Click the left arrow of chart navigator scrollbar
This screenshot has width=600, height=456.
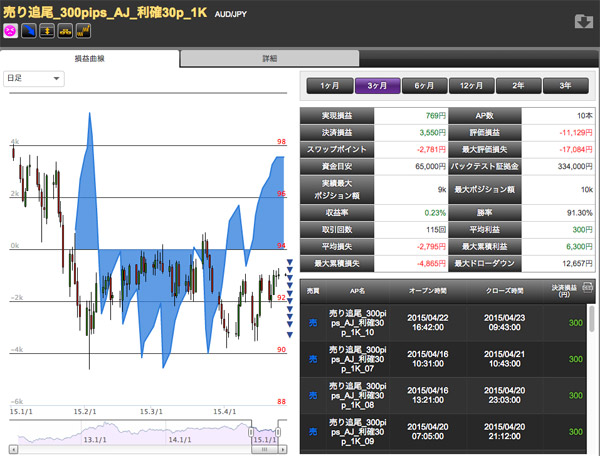point(13,449)
